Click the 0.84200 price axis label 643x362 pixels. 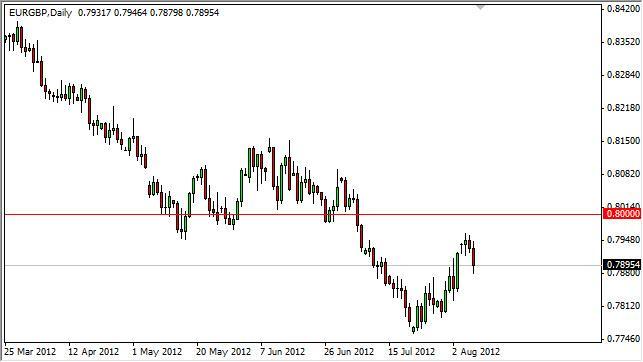point(623,9)
